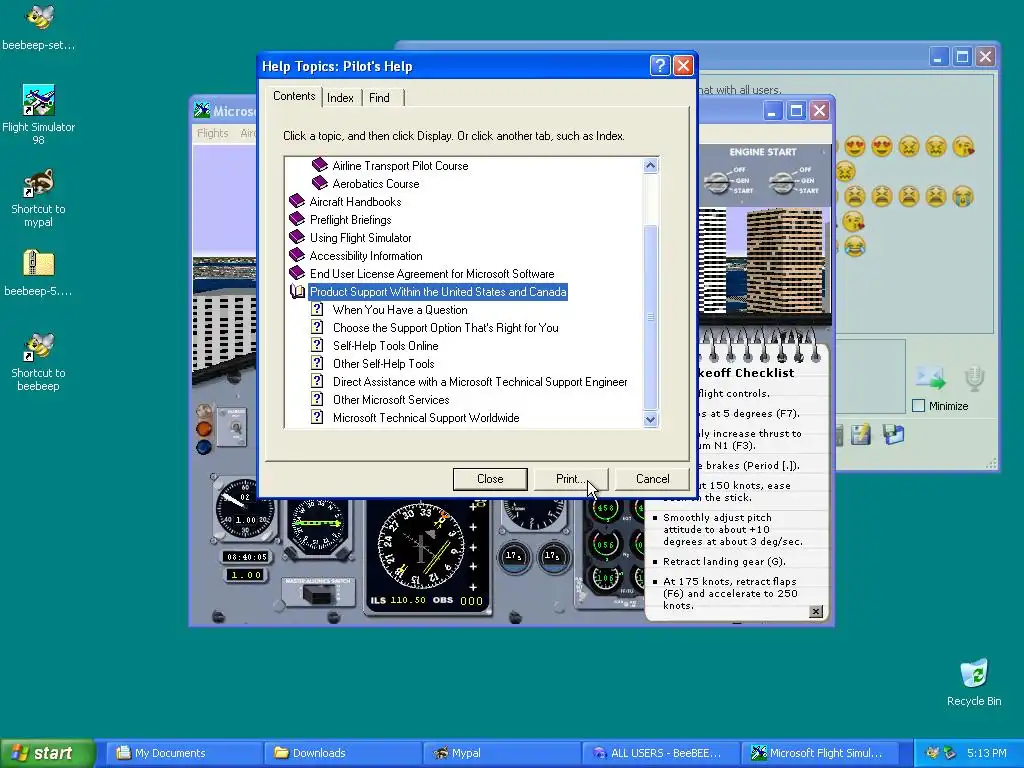Click the bee tray icon in the system tray
The image size is (1024, 768).
(933, 753)
